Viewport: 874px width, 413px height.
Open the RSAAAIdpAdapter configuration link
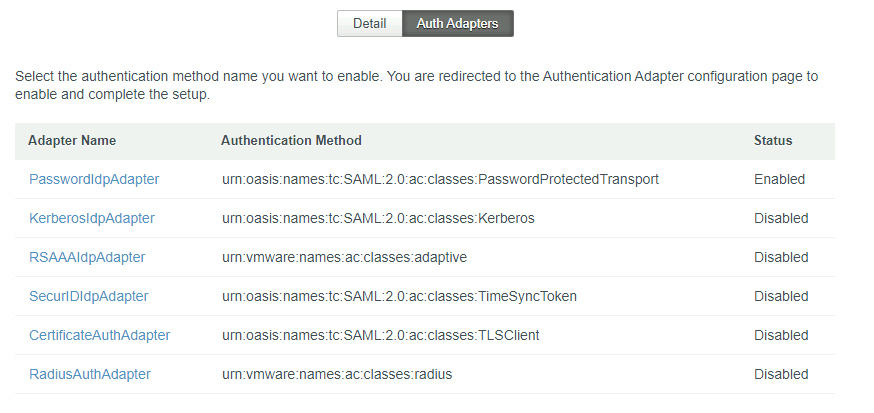(87, 257)
